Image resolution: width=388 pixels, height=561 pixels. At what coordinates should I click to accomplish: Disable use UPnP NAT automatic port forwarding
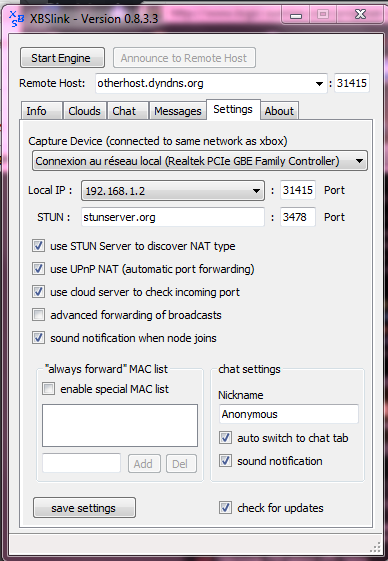click(x=38, y=269)
